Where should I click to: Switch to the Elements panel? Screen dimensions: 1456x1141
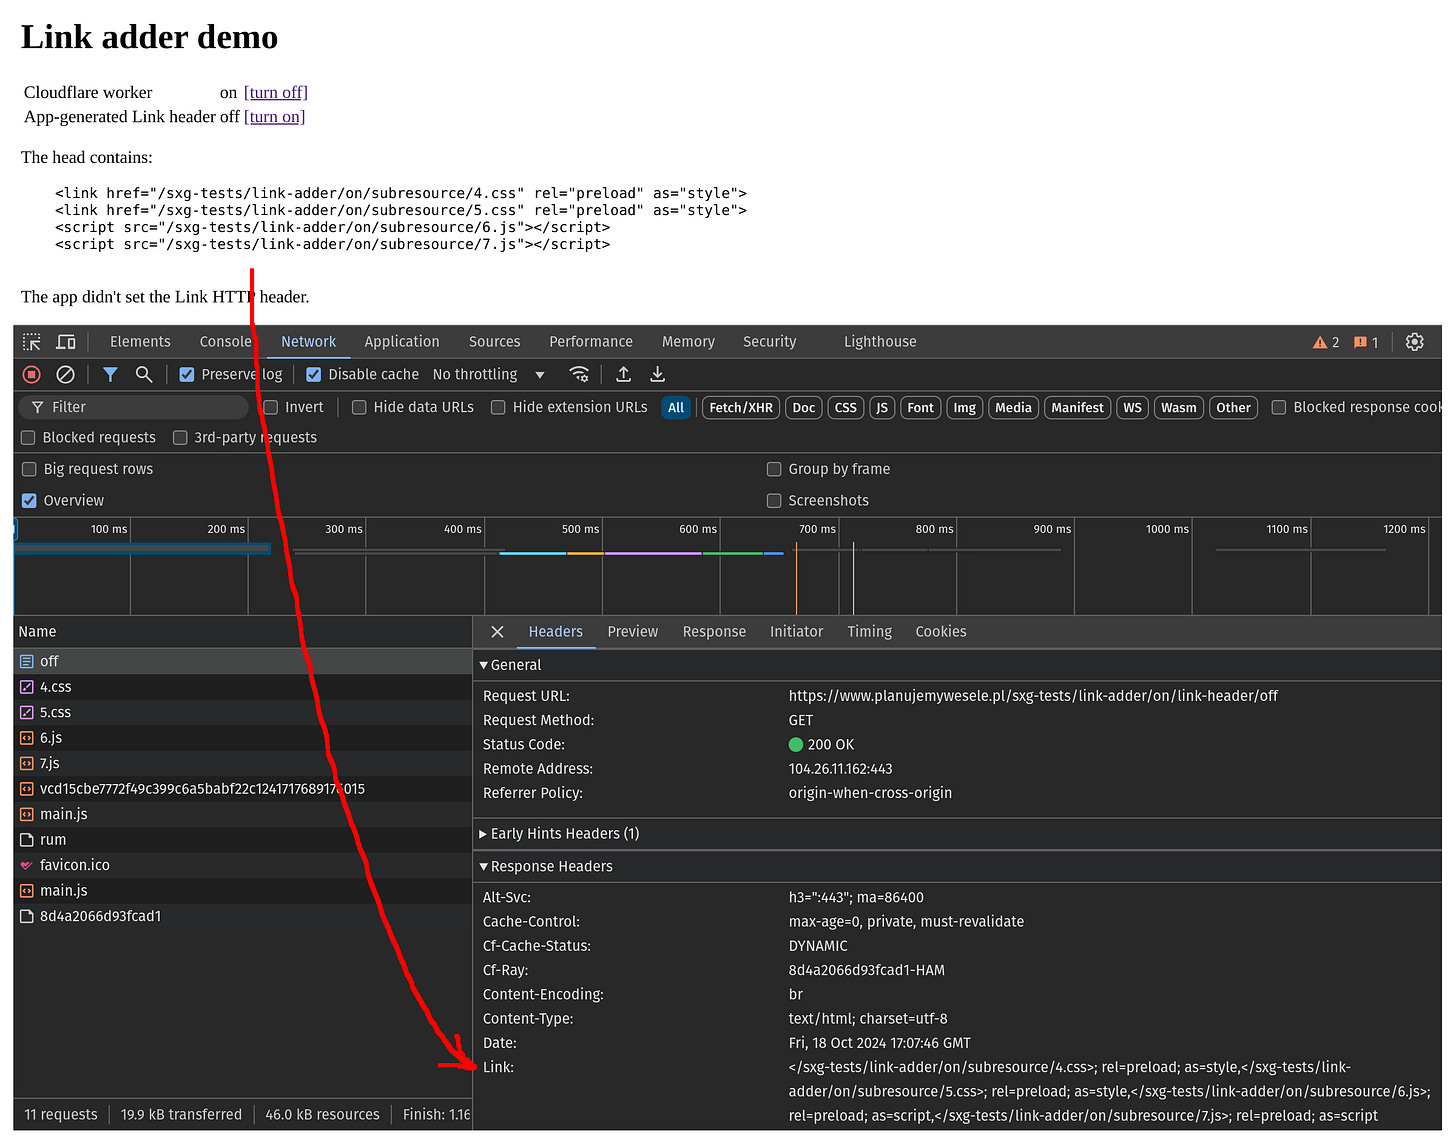pos(140,342)
